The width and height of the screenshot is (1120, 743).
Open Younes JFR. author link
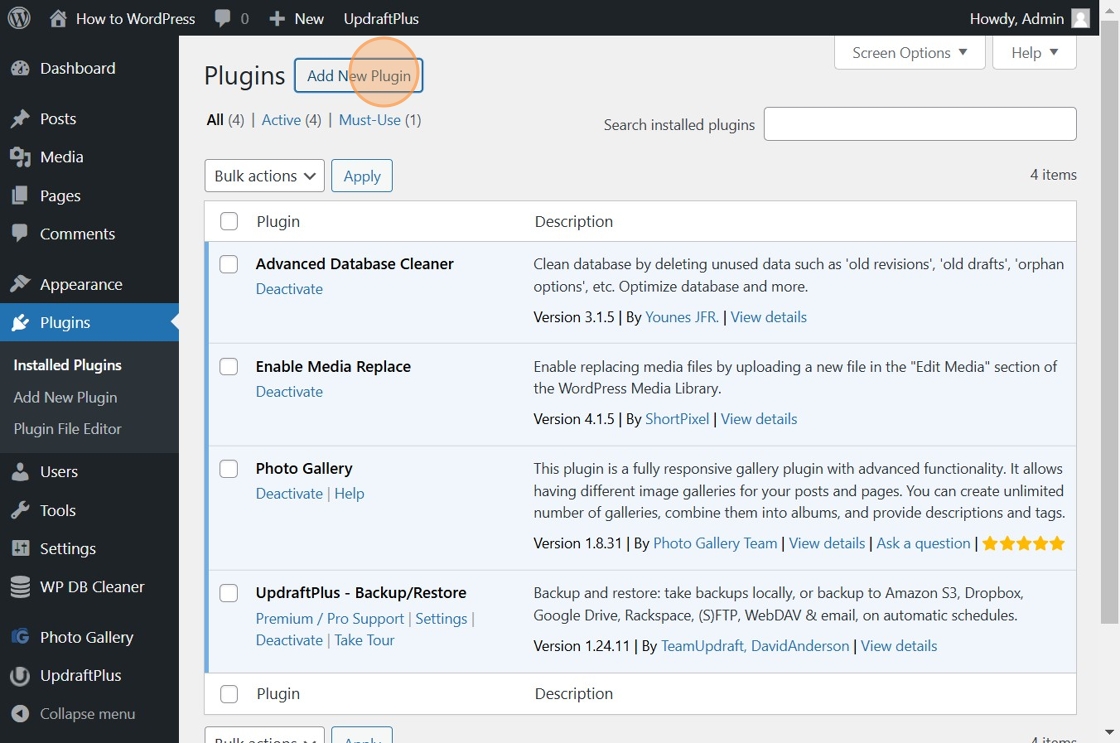click(682, 317)
